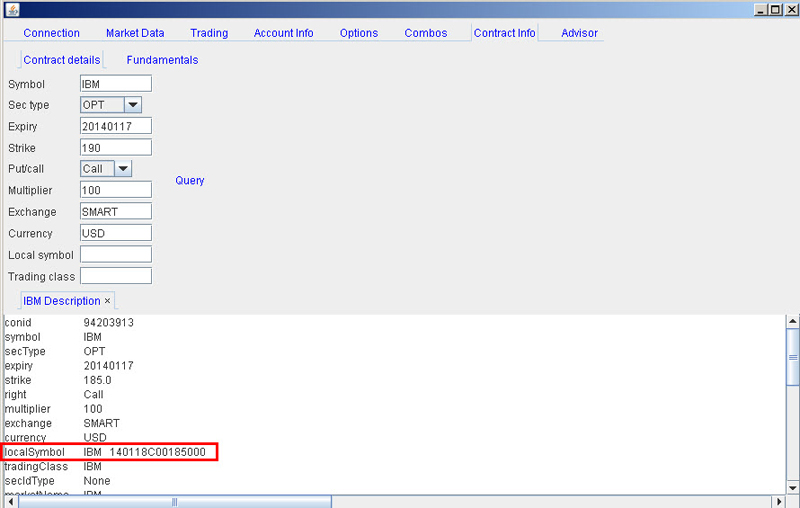800x508 pixels.
Task: Click the localSymbol value IBM 140118C00185000
Action: tap(144, 452)
